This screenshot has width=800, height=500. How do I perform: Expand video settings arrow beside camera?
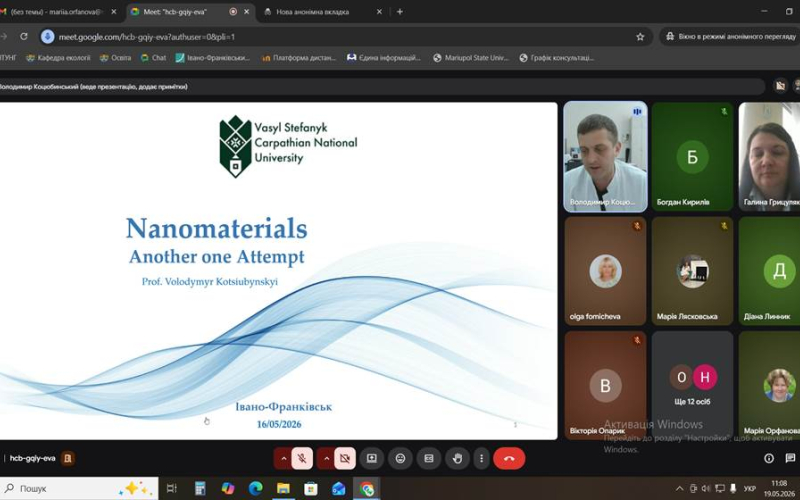point(326,458)
